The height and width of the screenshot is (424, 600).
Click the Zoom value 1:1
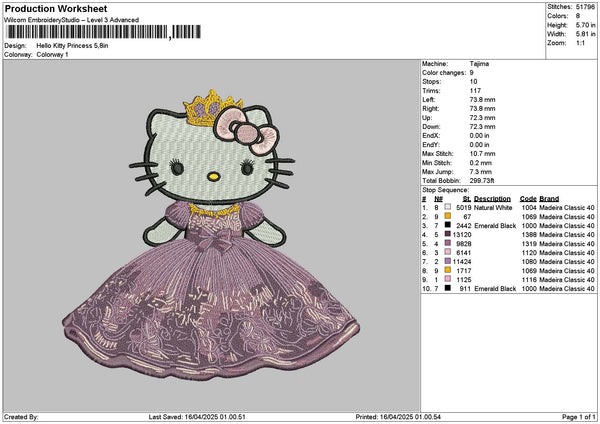580,43
